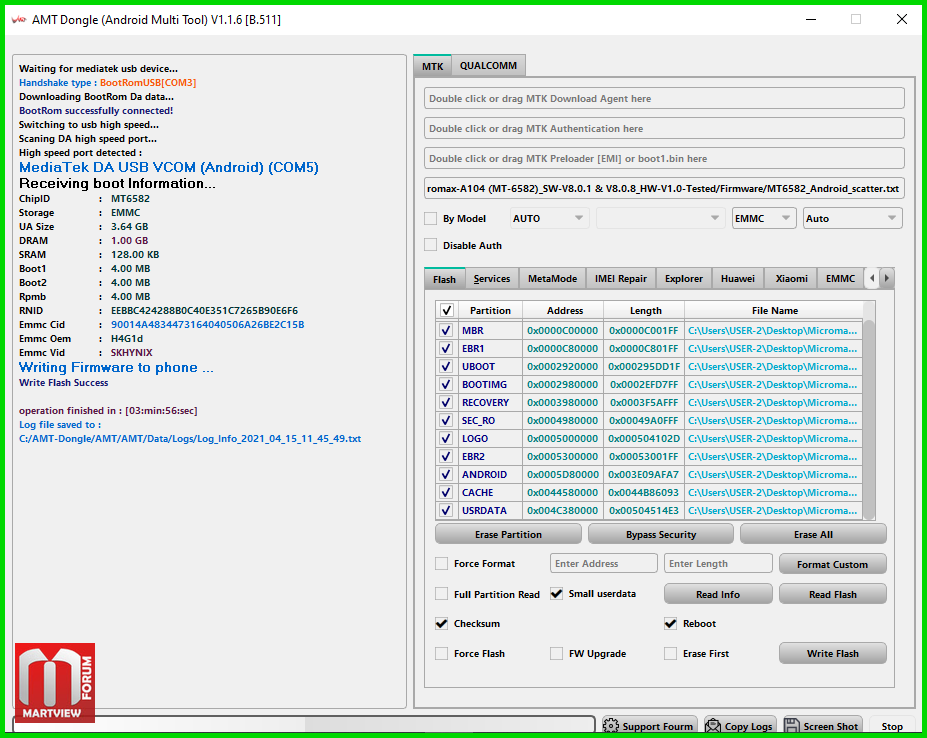Click the Screen Shot save icon
Image resolution: width=927 pixels, height=738 pixels.
click(793, 726)
